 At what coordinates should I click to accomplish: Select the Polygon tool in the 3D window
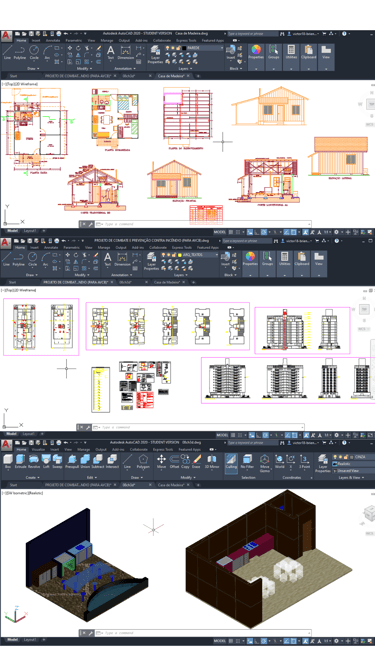point(143,461)
